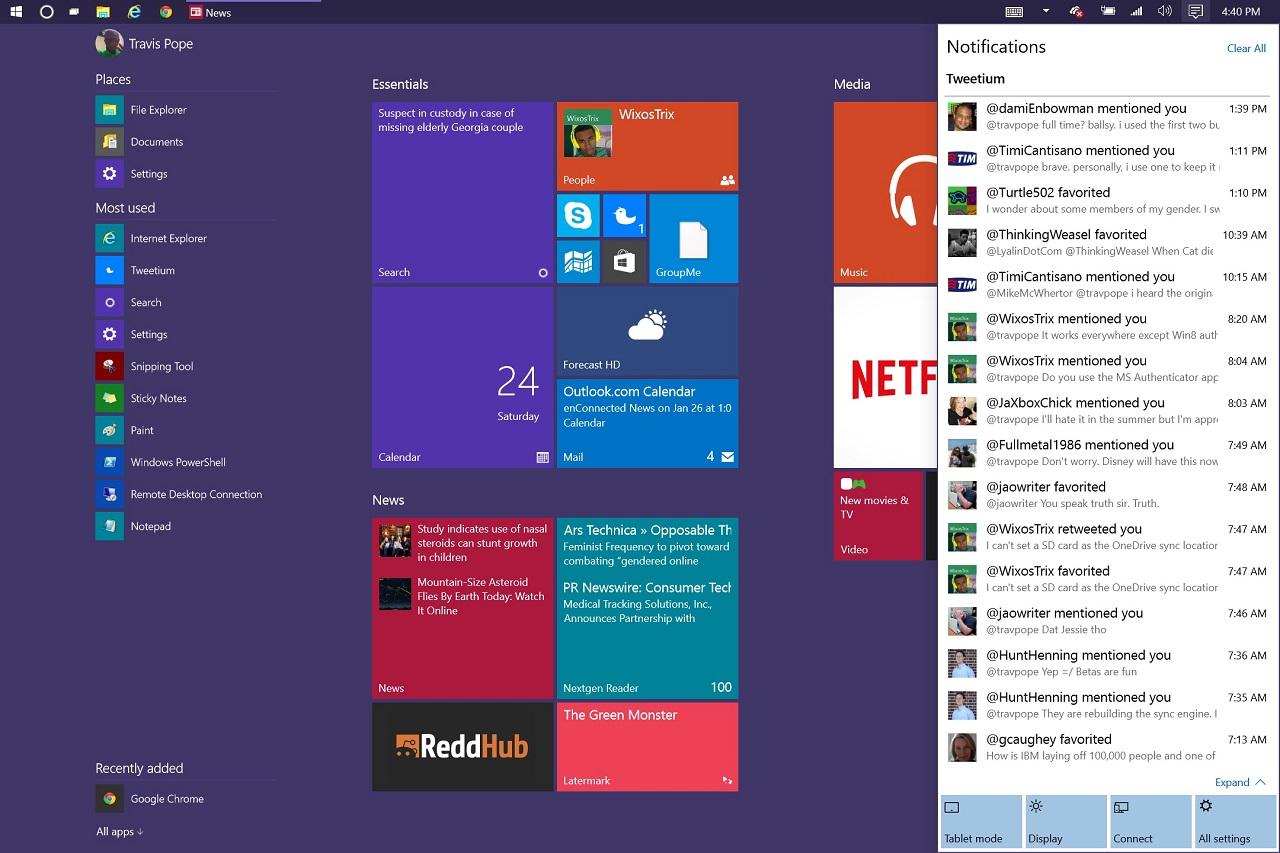The height and width of the screenshot is (853, 1280).
Task: Launch File Explorer from the taskbar
Action: click(x=103, y=12)
